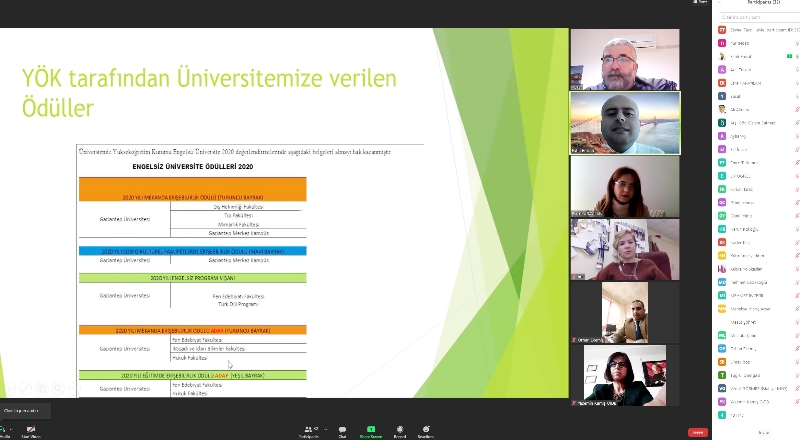Click slide title 'YÖK tarafından Üniversitemize verilen'
Image resolution: width=800 pixels, height=440 pixels.
click(209, 79)
